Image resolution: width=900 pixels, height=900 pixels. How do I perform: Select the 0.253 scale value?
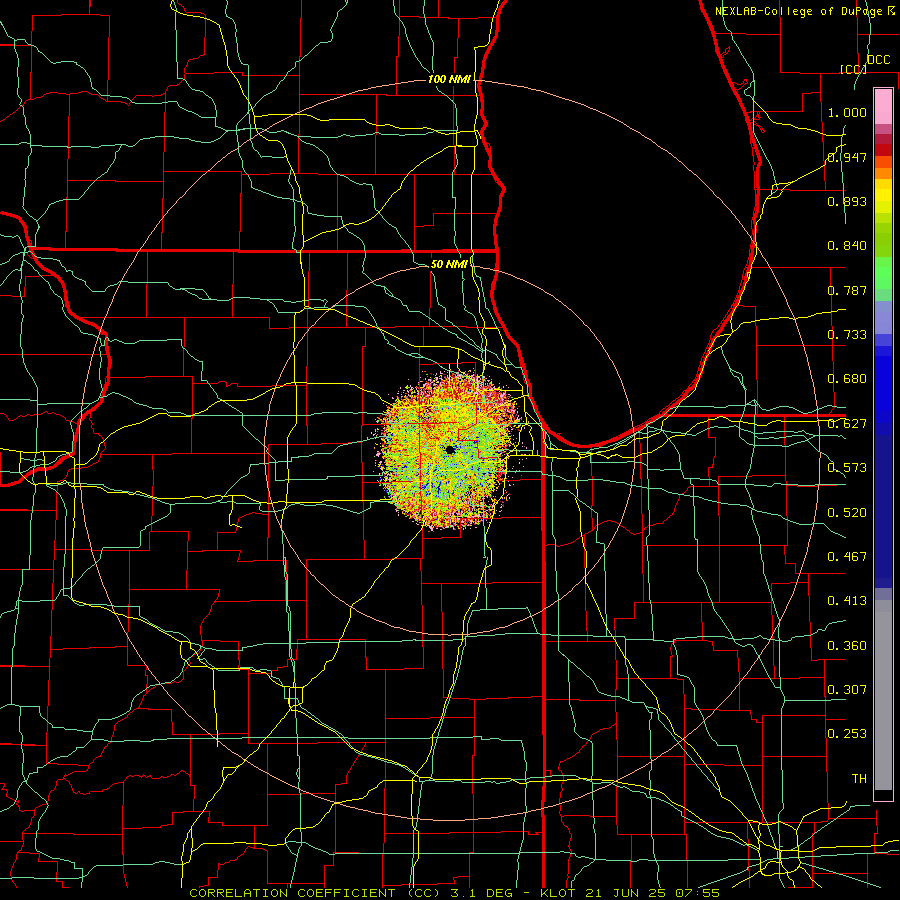point(847,734)
